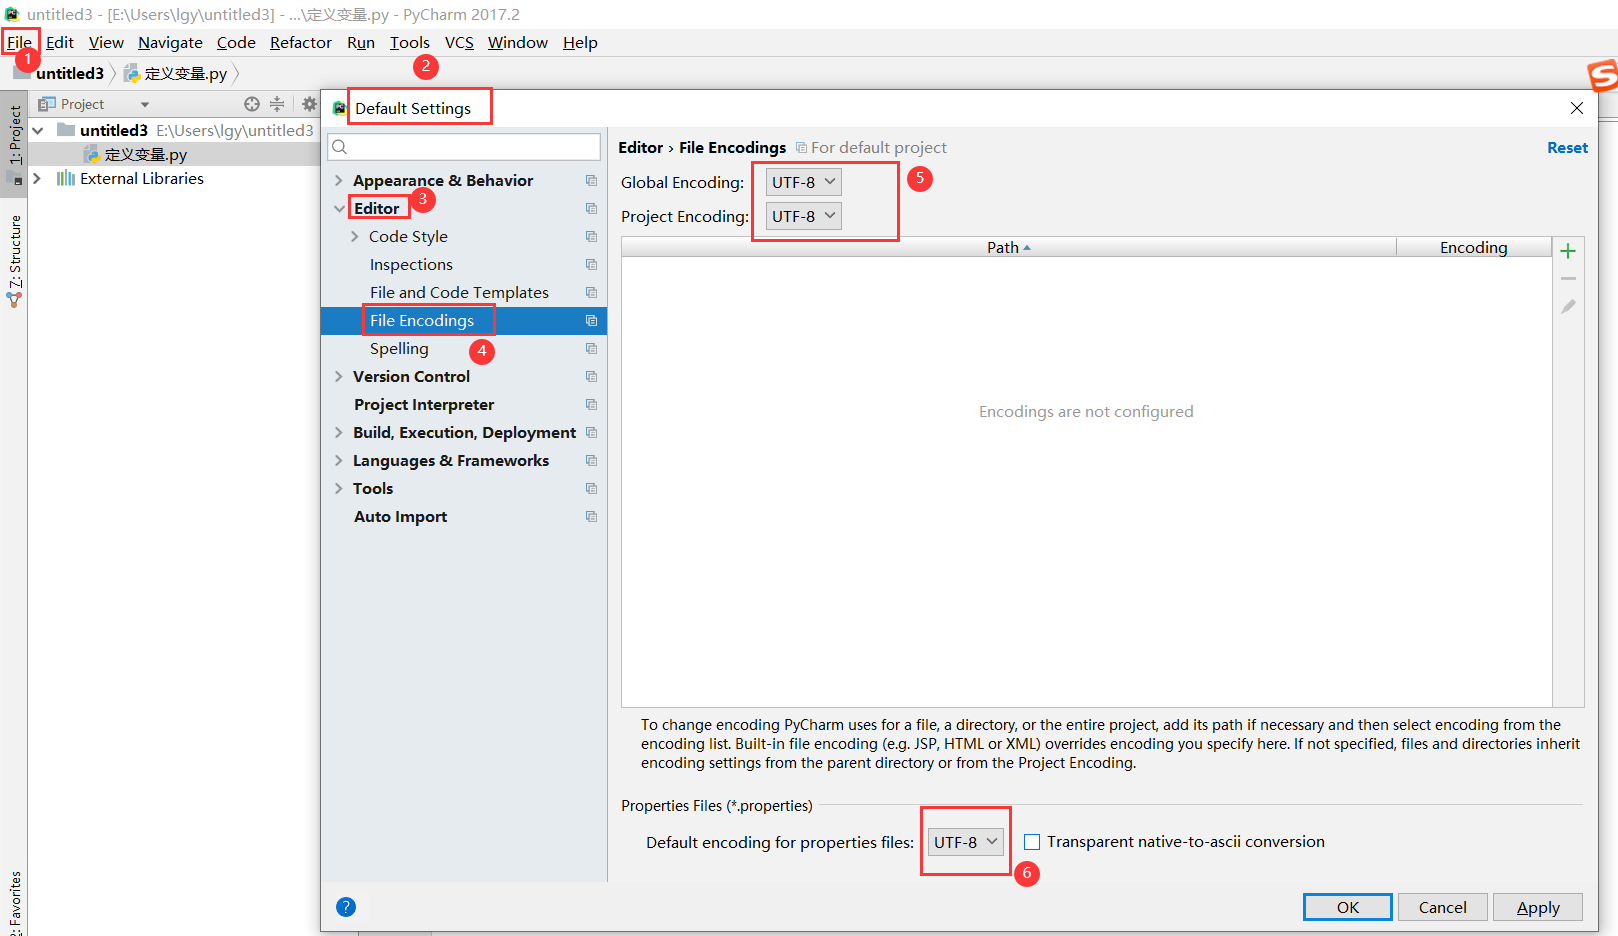
Task: Click project-level icon beside Spelling
Action: (x=591, y=348)
